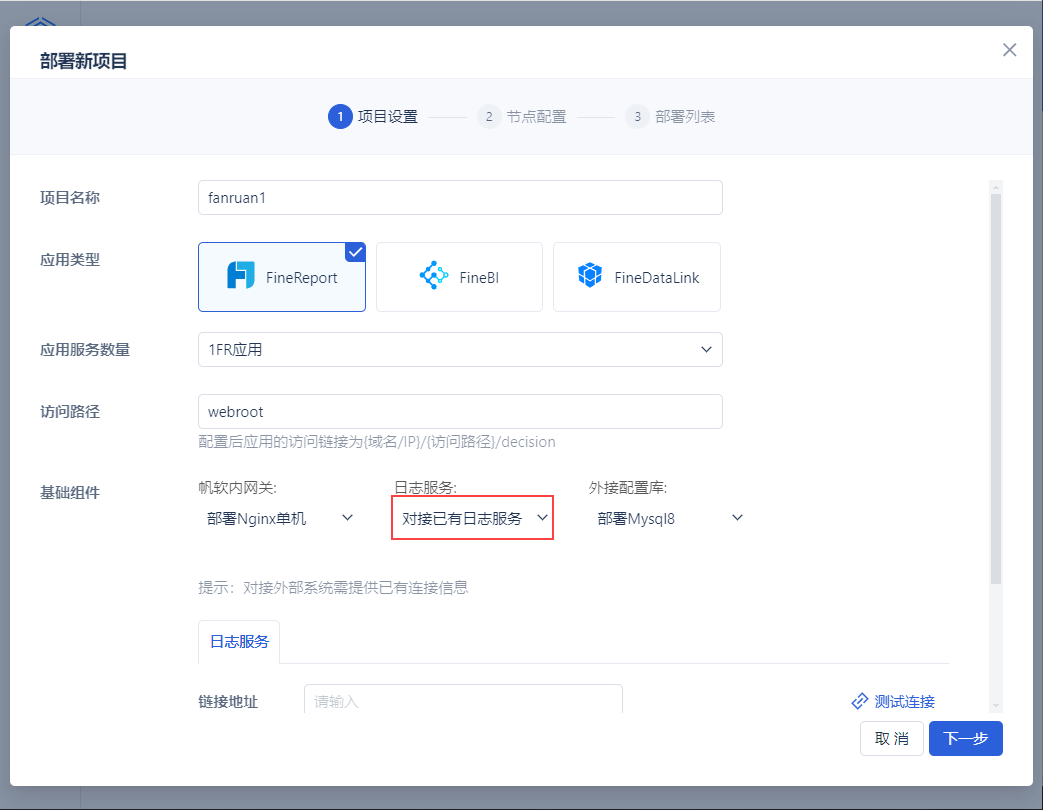Click the 外接配置库: label

(627, 487)
